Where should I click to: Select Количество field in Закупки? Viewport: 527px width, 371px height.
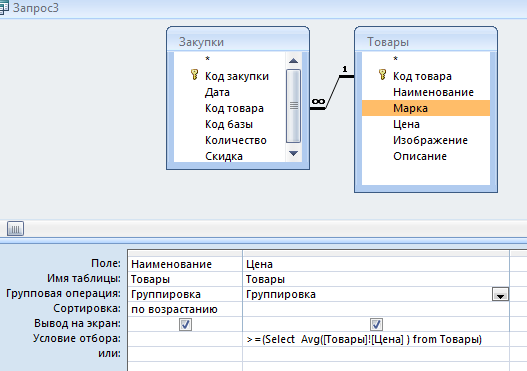[236, 140]
